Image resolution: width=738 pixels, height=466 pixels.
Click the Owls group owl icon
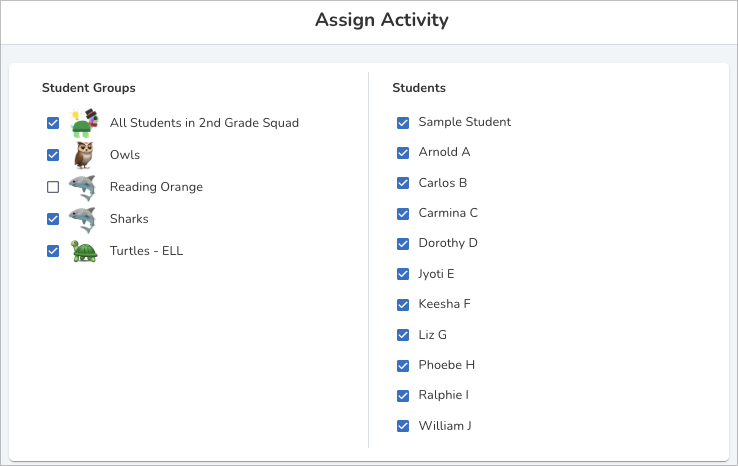pos(84,155)
